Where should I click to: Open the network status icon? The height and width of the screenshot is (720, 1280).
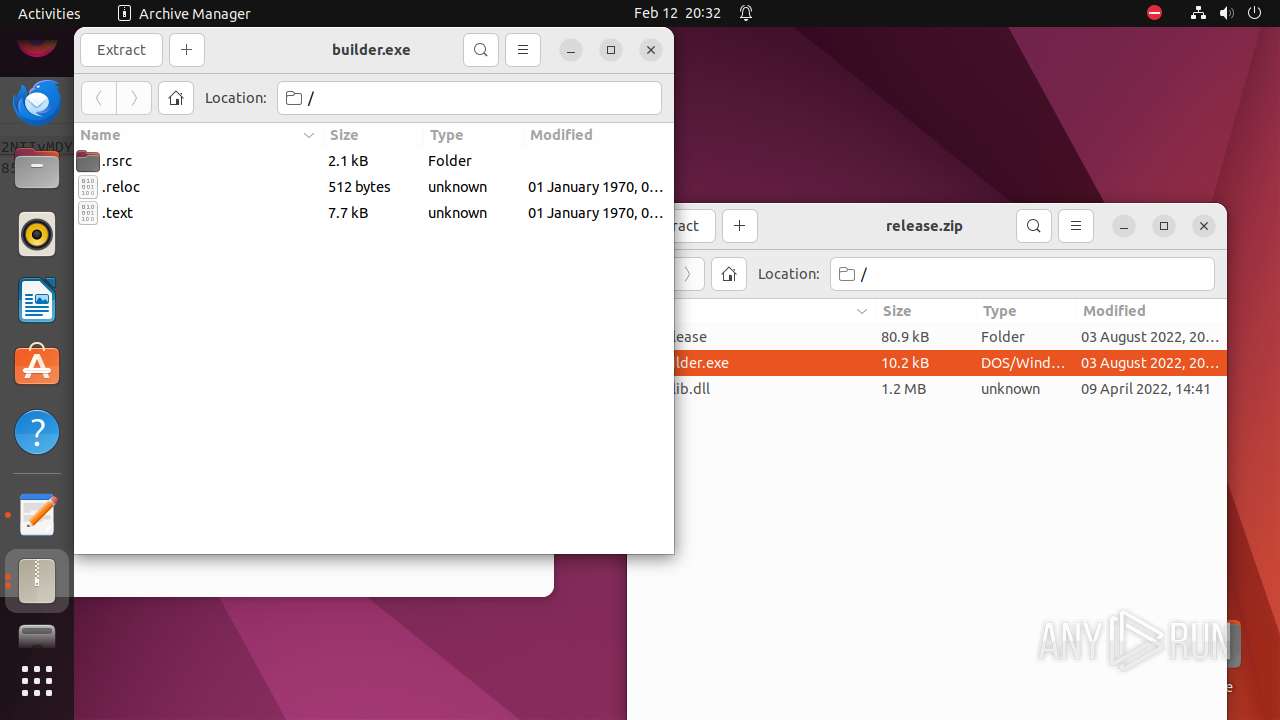[1198, 13]
